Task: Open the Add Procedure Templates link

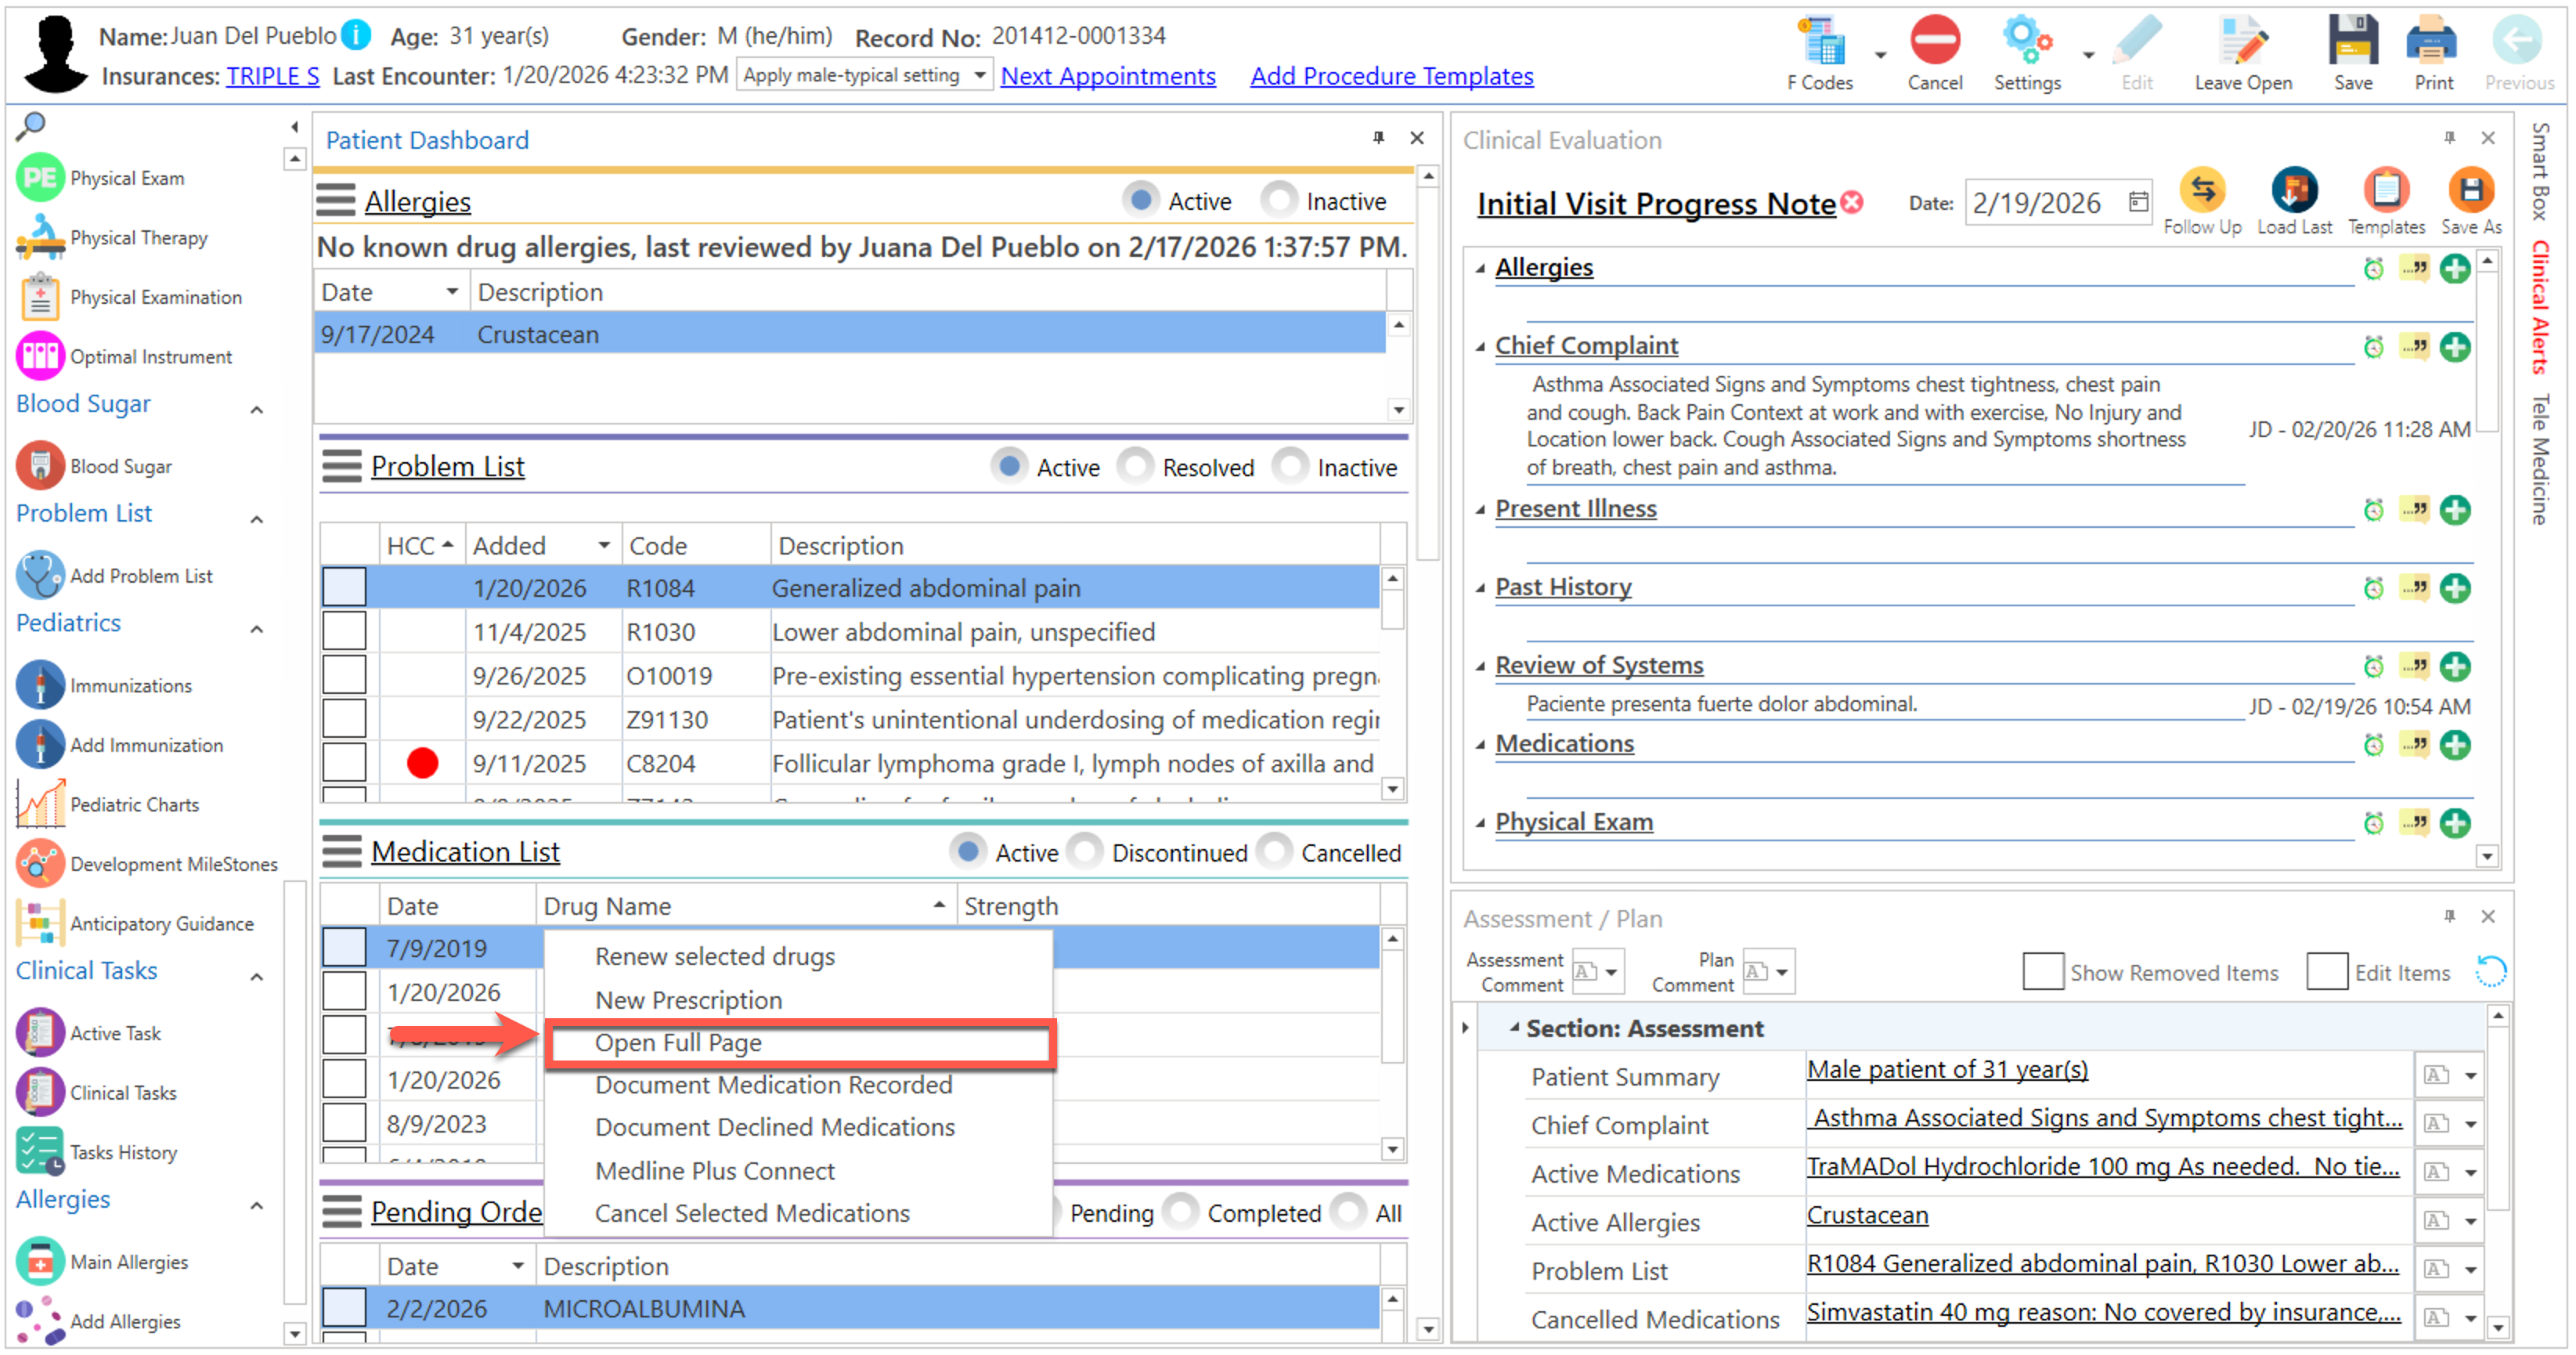Action: [x=1391, y=76]
